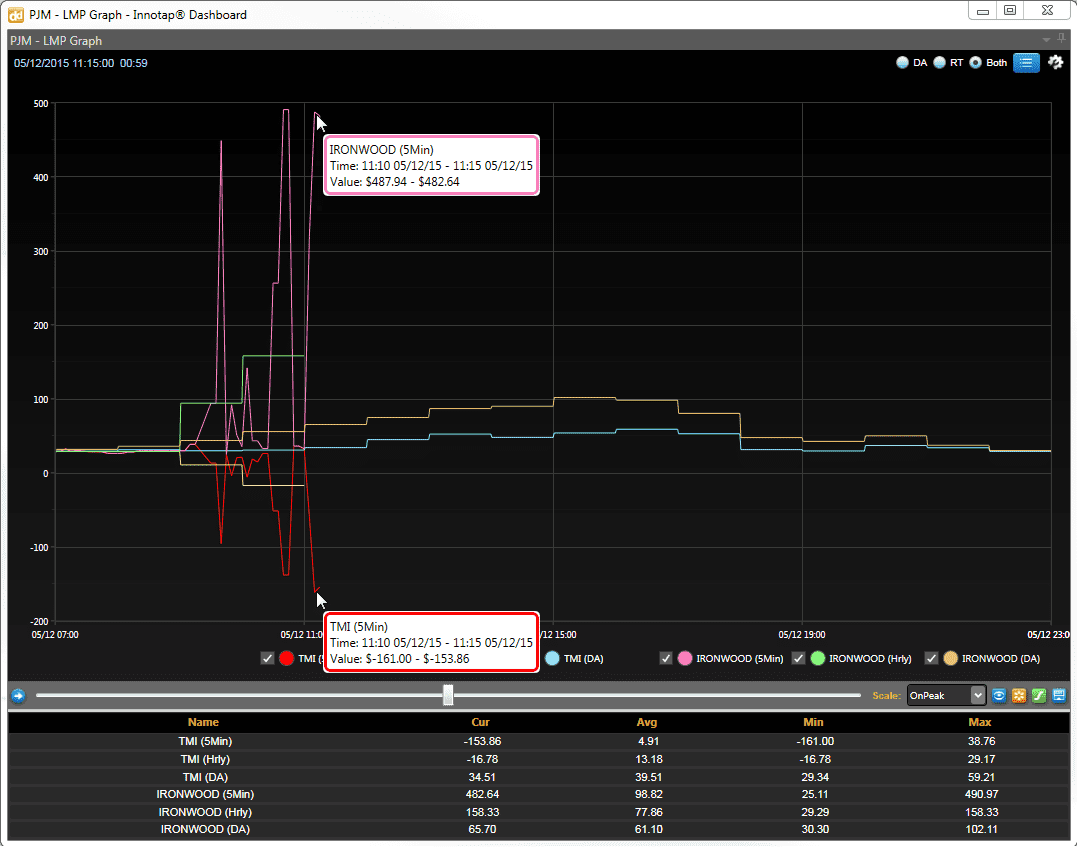This screenshot has height=850, width=1077.
Task: Open the Scale OnPeak dropdown
Action: (x=946, y=696)
